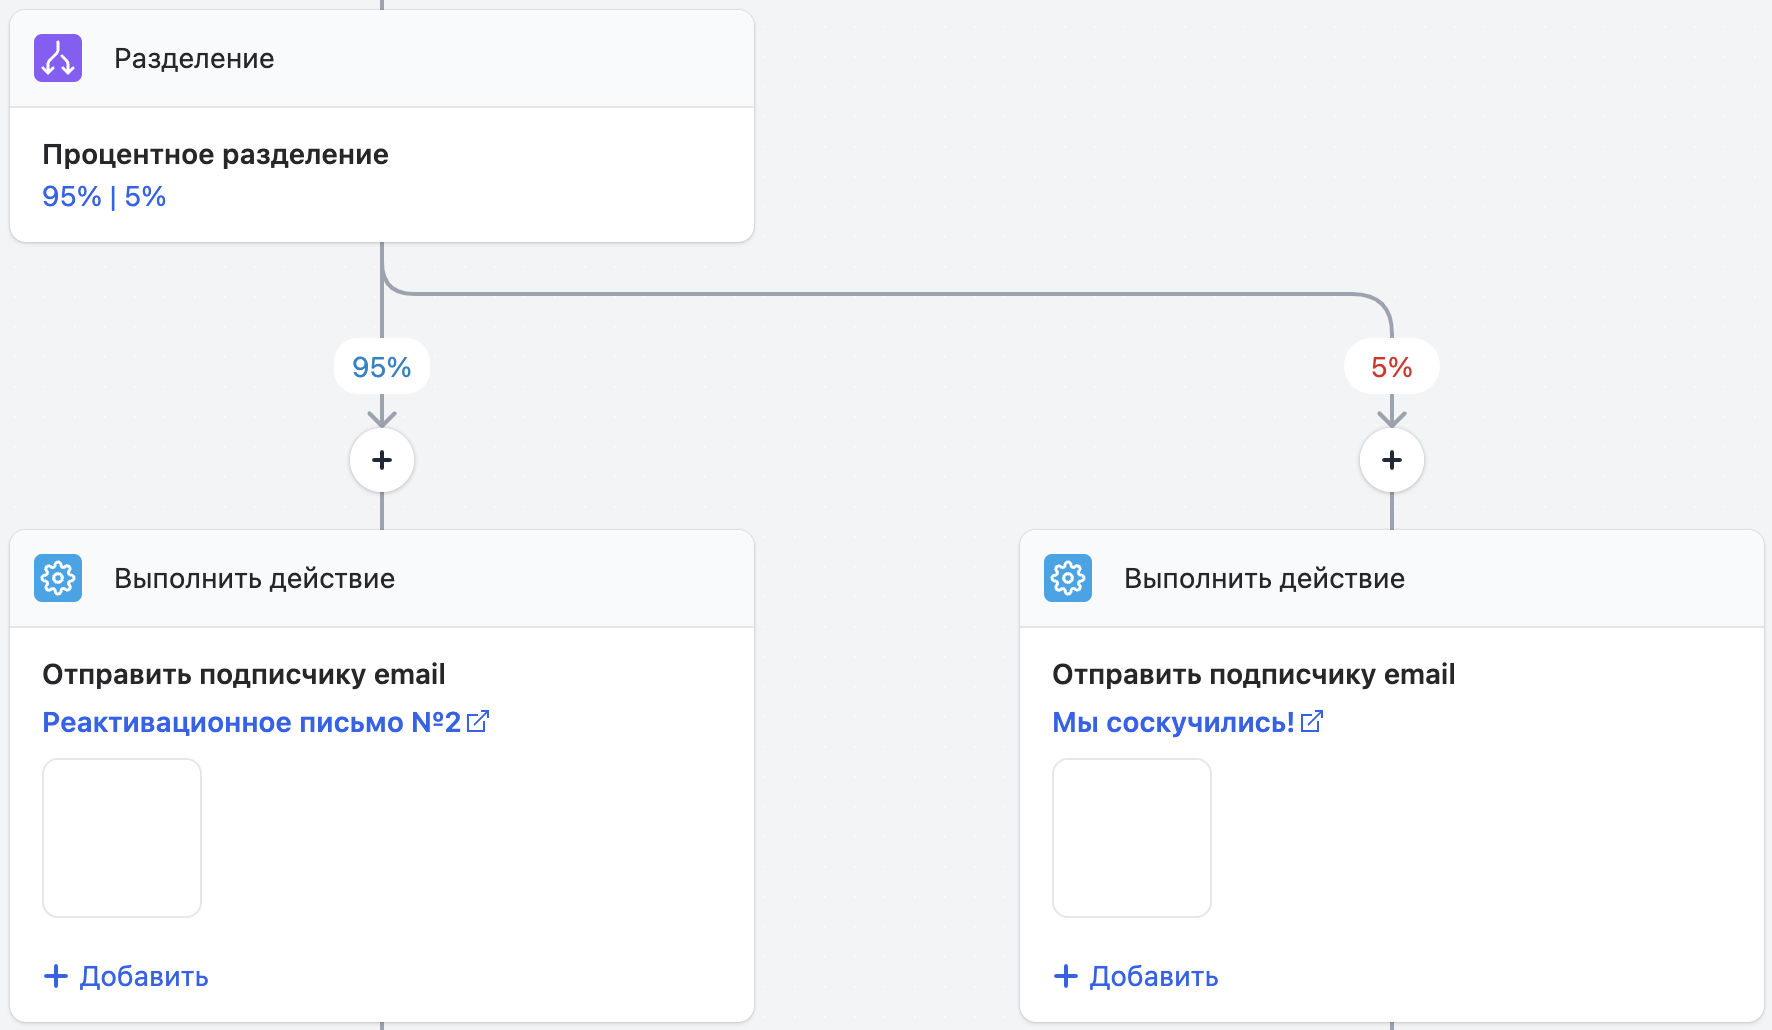Open external link icon next to Реактивационное письмо №2

click(478, 721)
